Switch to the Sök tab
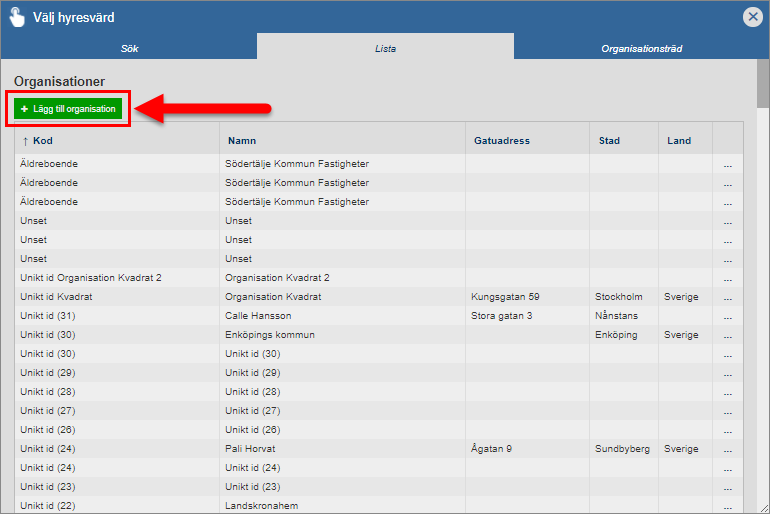 pyautogui.click(x=129, y=48)
